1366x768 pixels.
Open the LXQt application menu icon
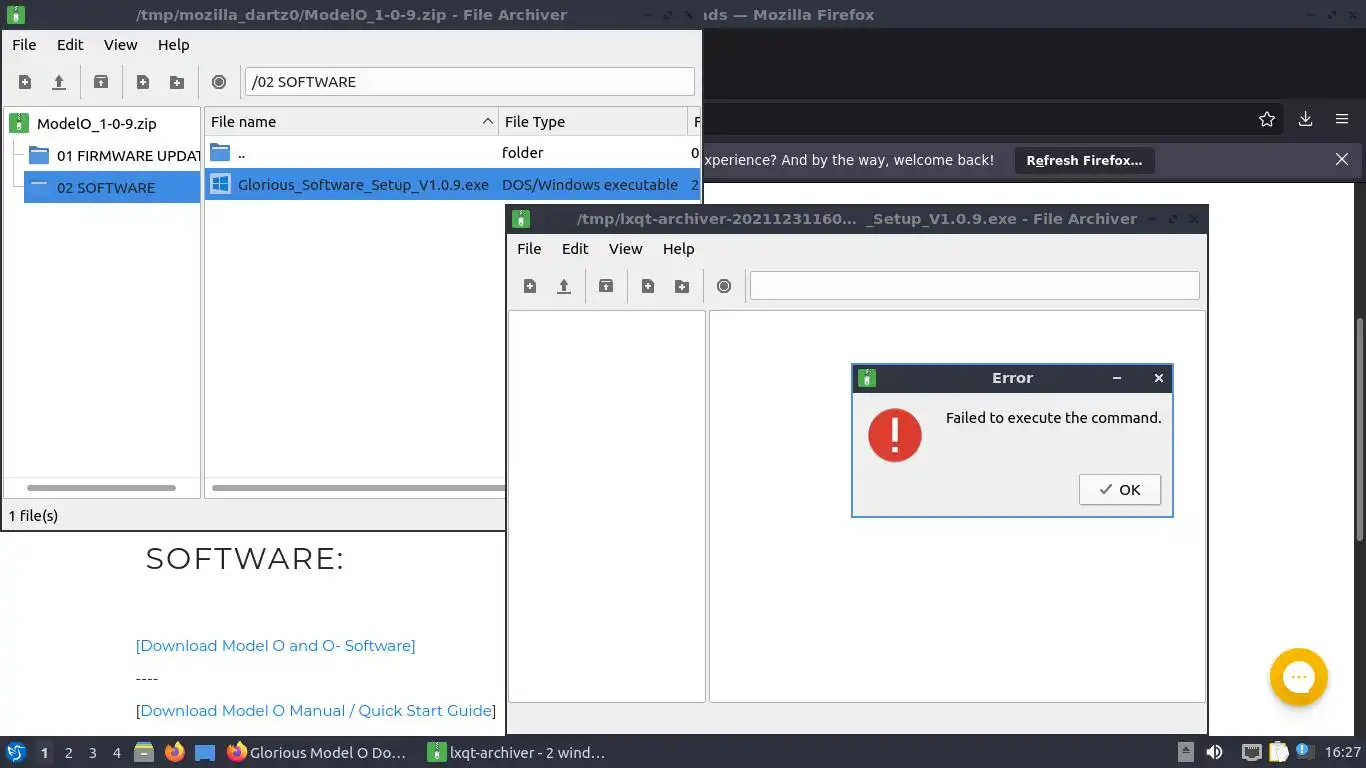point(16,752)
